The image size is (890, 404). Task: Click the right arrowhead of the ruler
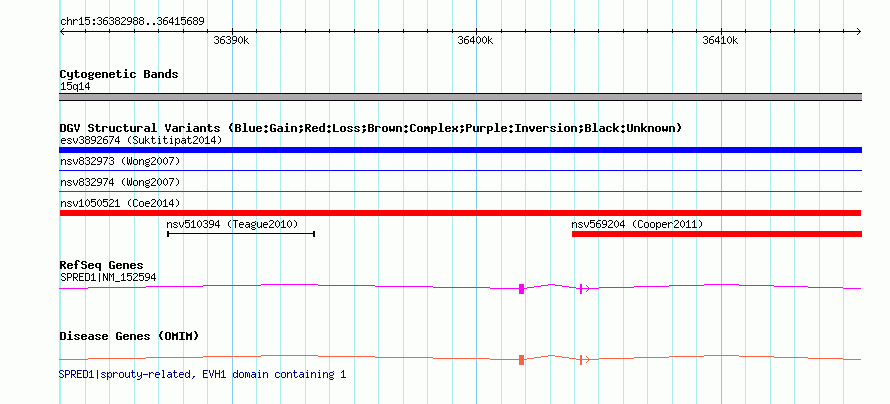click(x=859, y=31)
